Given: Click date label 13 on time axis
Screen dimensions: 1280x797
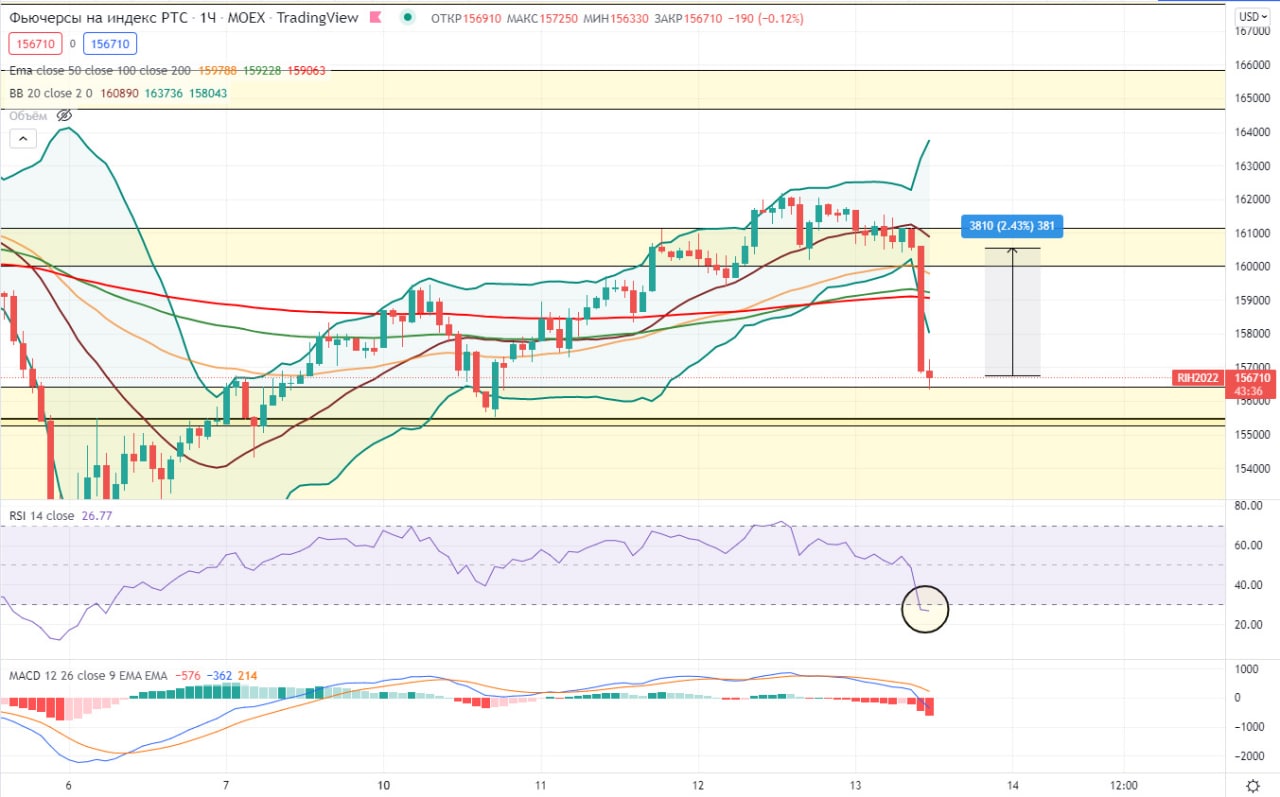Looking at the screenshot, I should pos(855,785).
